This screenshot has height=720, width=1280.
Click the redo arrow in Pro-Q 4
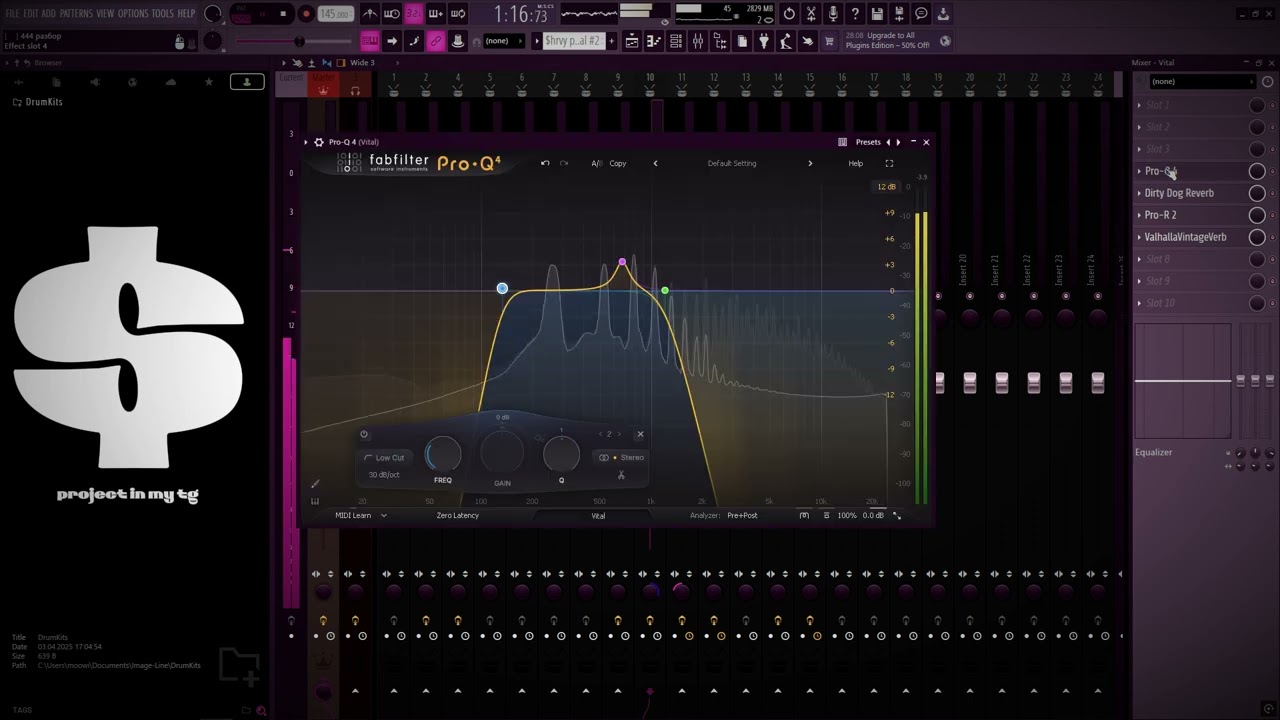pyautogui.click(x=564, y=163)
